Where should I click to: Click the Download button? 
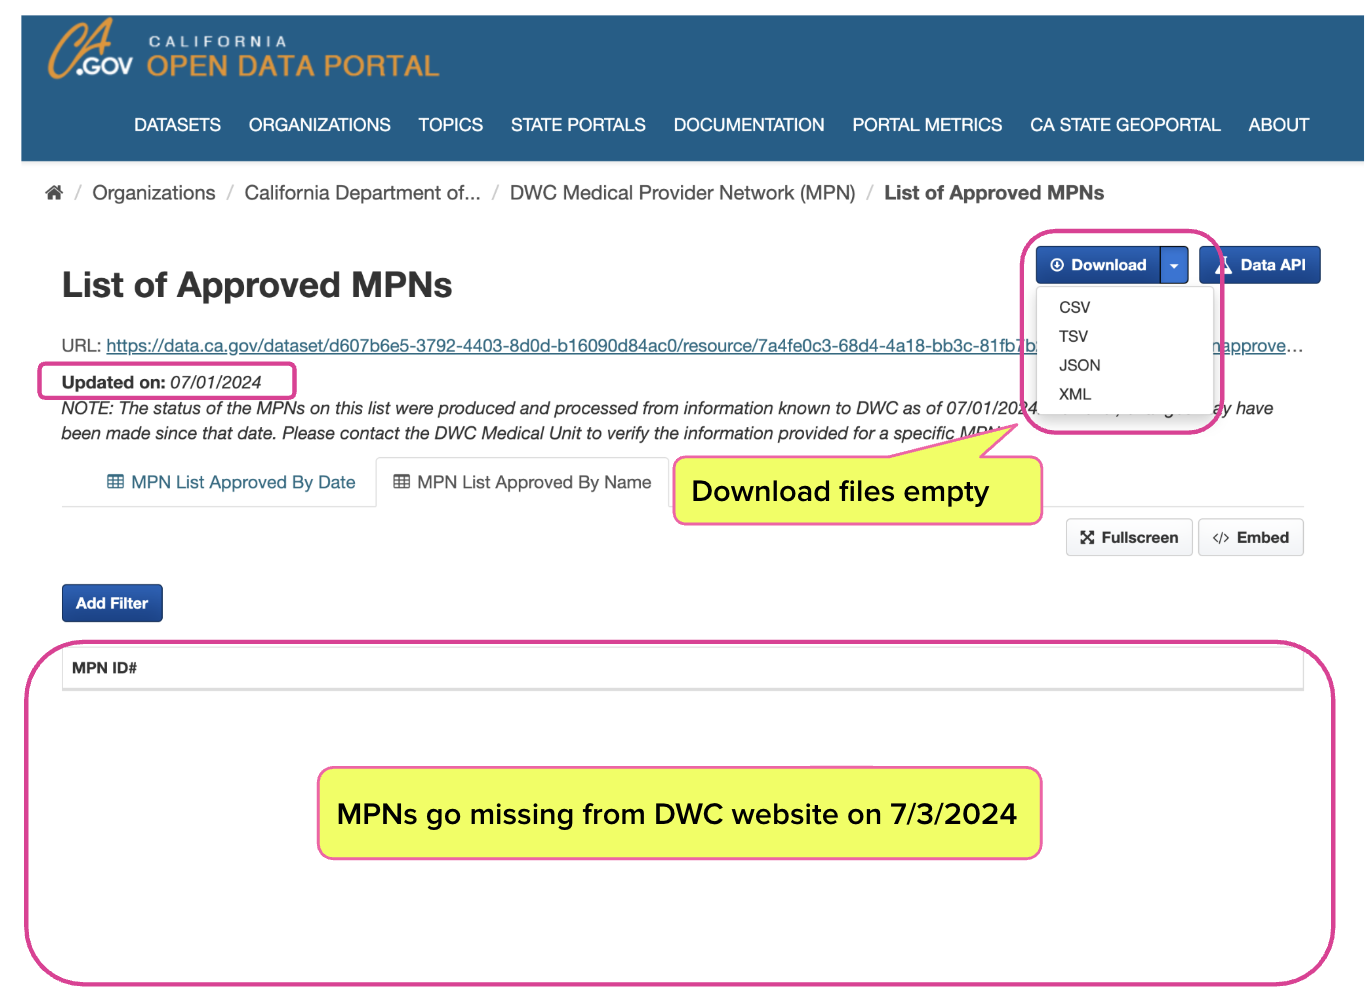(x=1098, y=265)
